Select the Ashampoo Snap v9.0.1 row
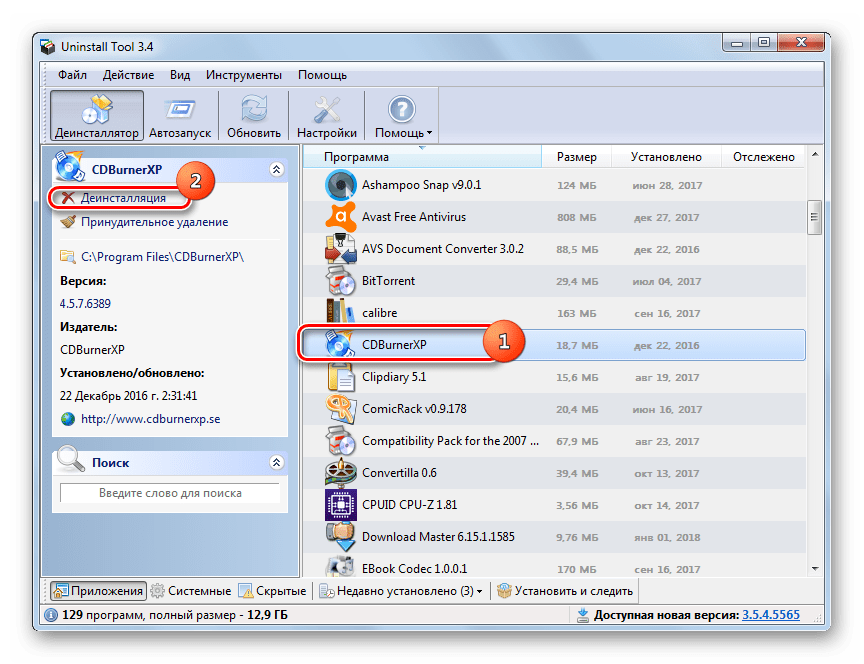Image resolution: width=864 pixels, height=664 pixels. tap(554, 185)
